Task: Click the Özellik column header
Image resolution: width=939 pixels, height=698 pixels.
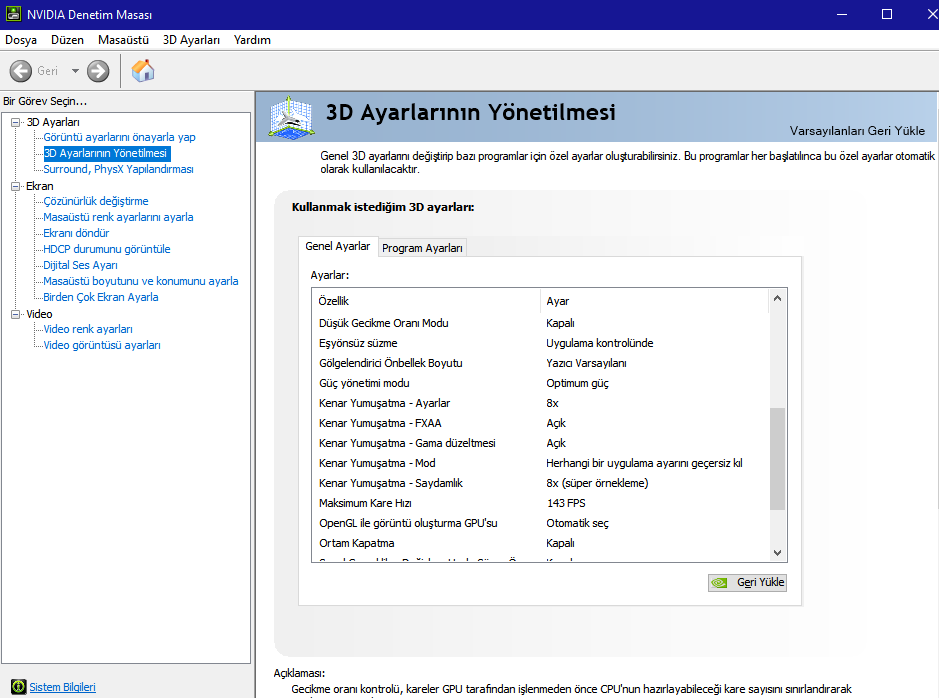Action: tap(426, 301)
